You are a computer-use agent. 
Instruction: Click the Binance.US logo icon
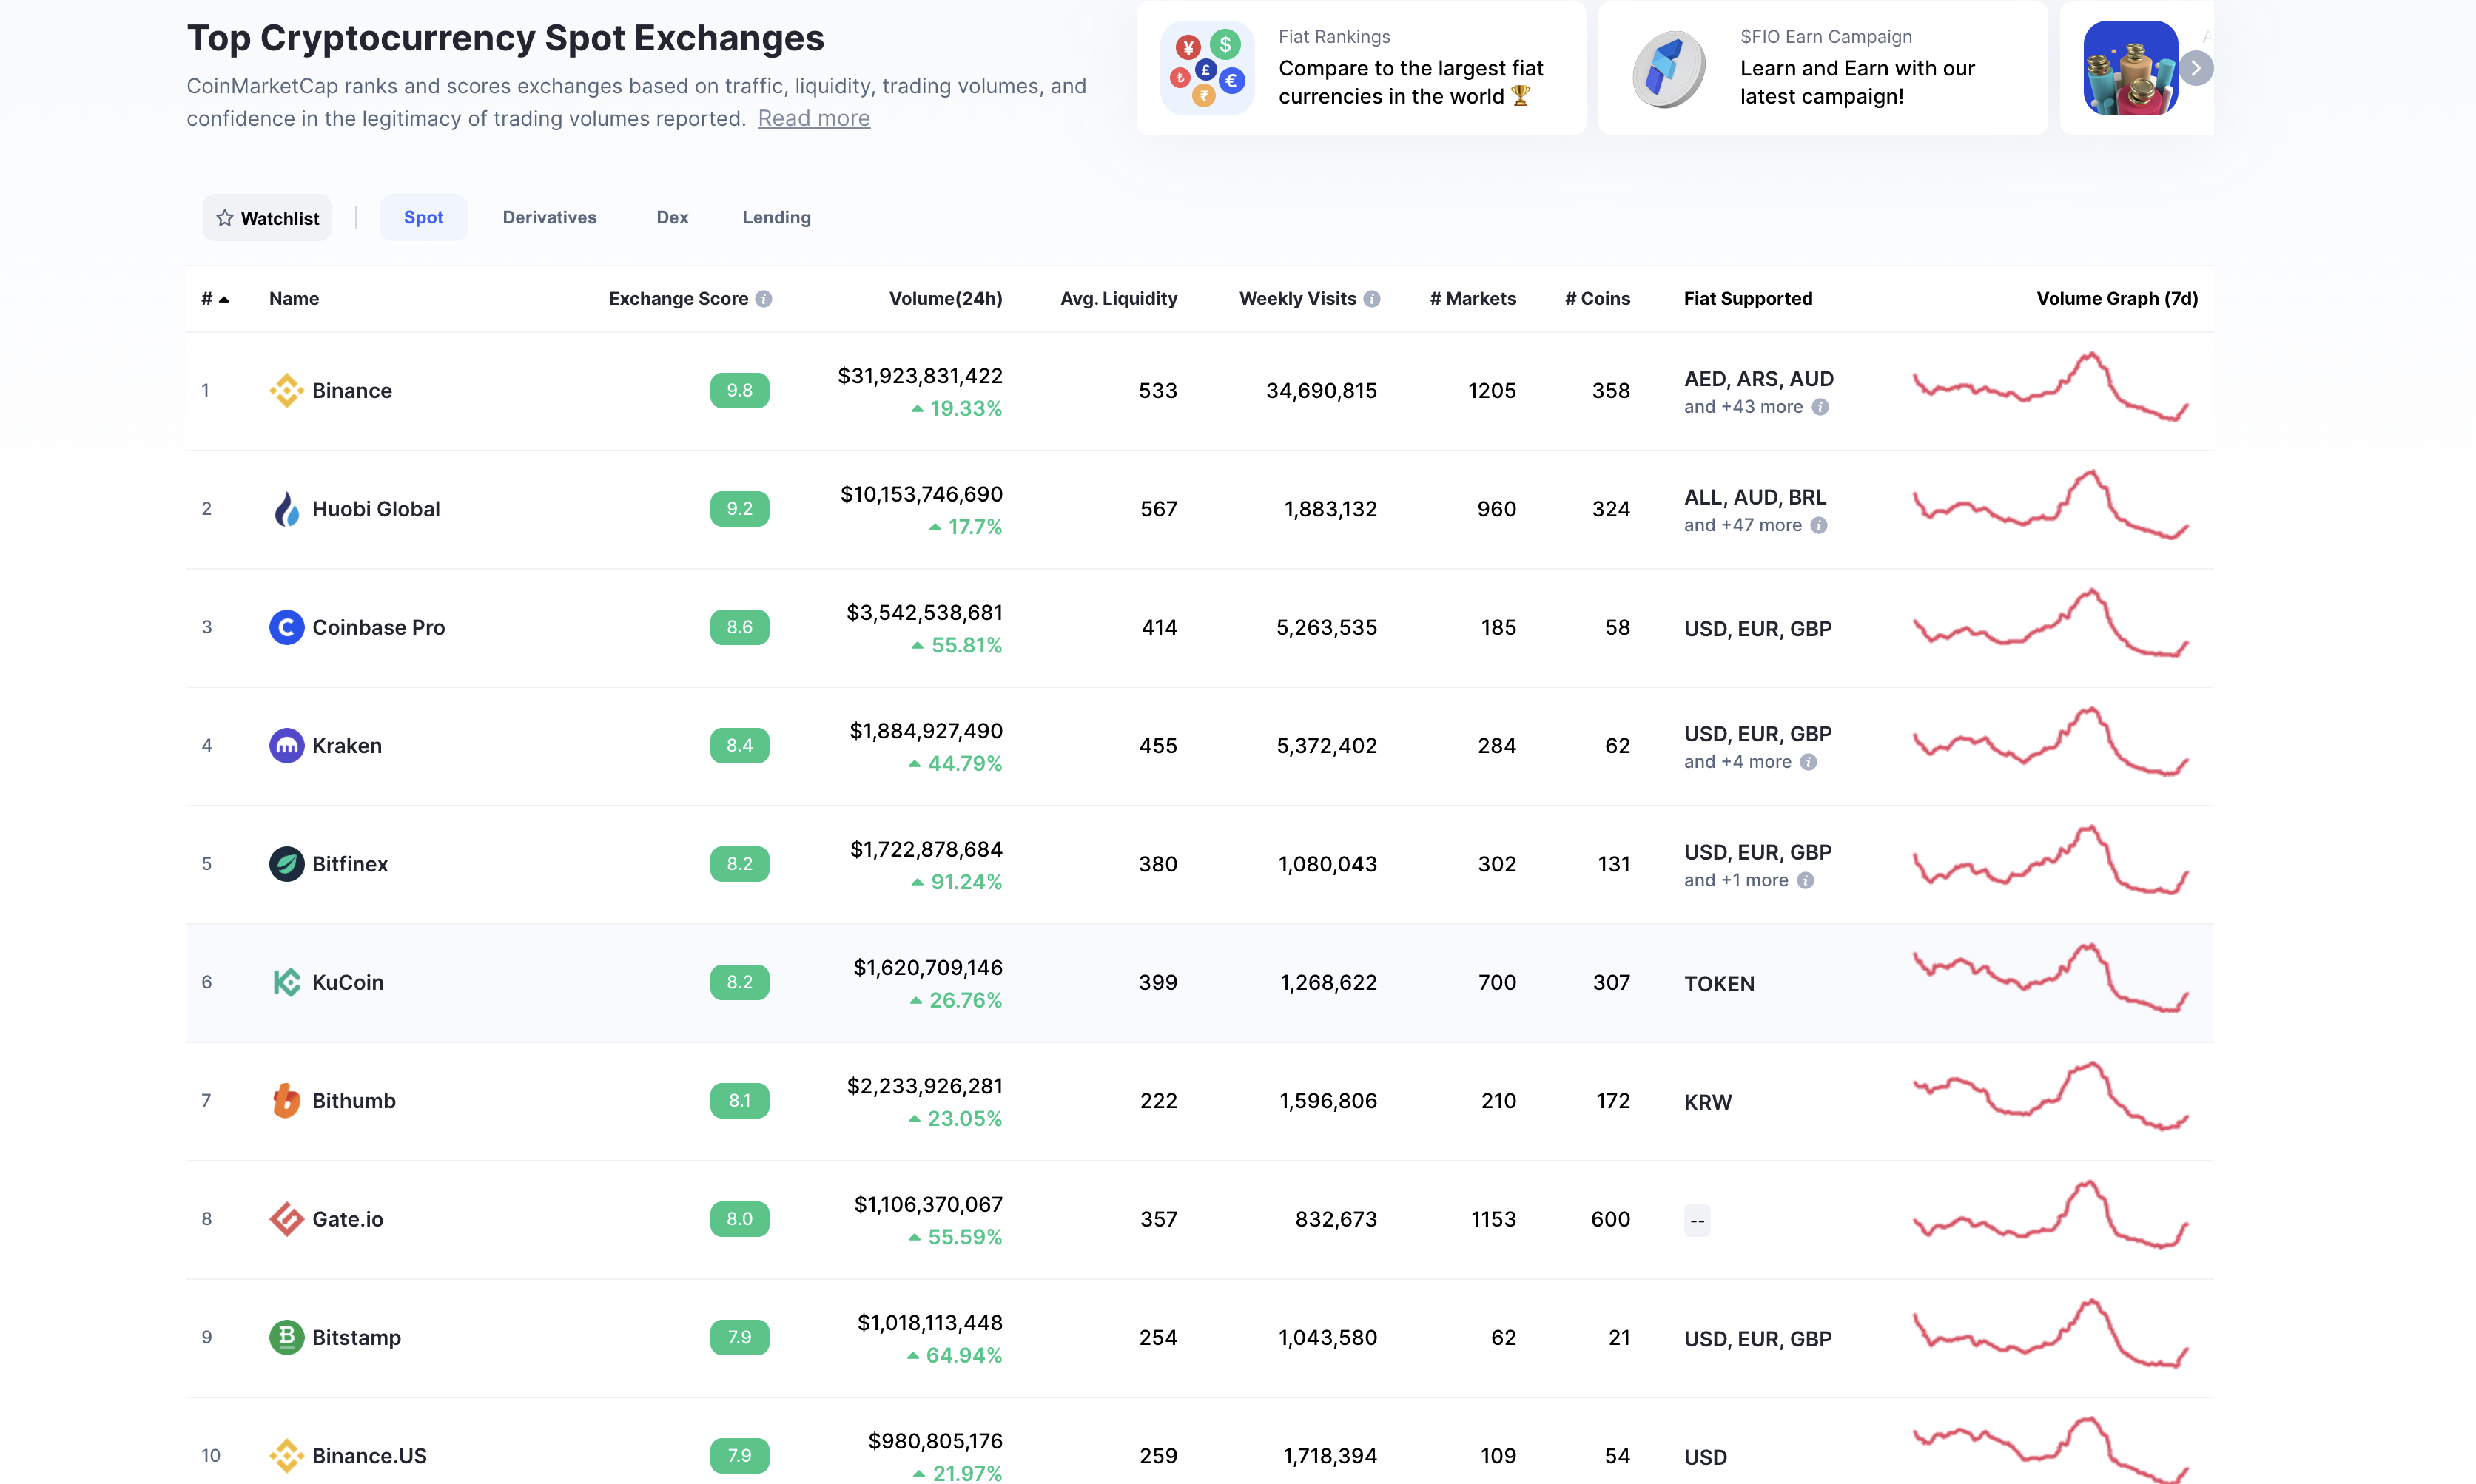click(286, 1456)
